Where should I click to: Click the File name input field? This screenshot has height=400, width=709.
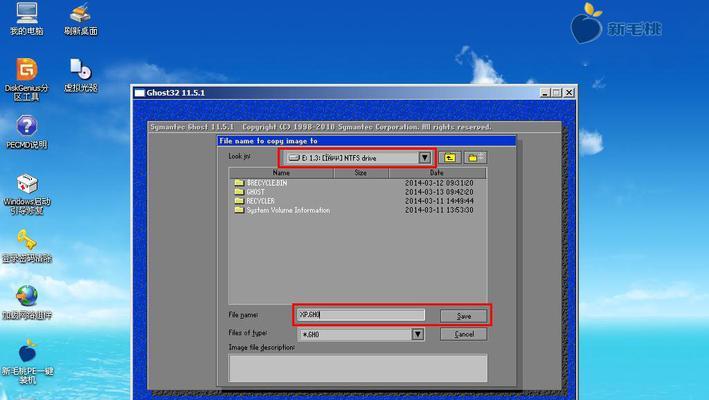pyautogui.click(x=361, y=315)
